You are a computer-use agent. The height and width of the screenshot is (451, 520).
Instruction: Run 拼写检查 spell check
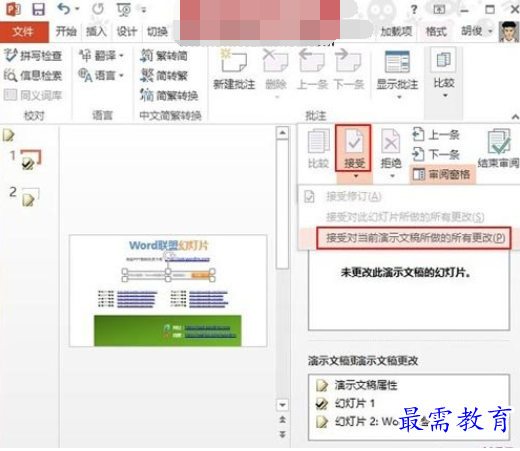tap(33, 56)
